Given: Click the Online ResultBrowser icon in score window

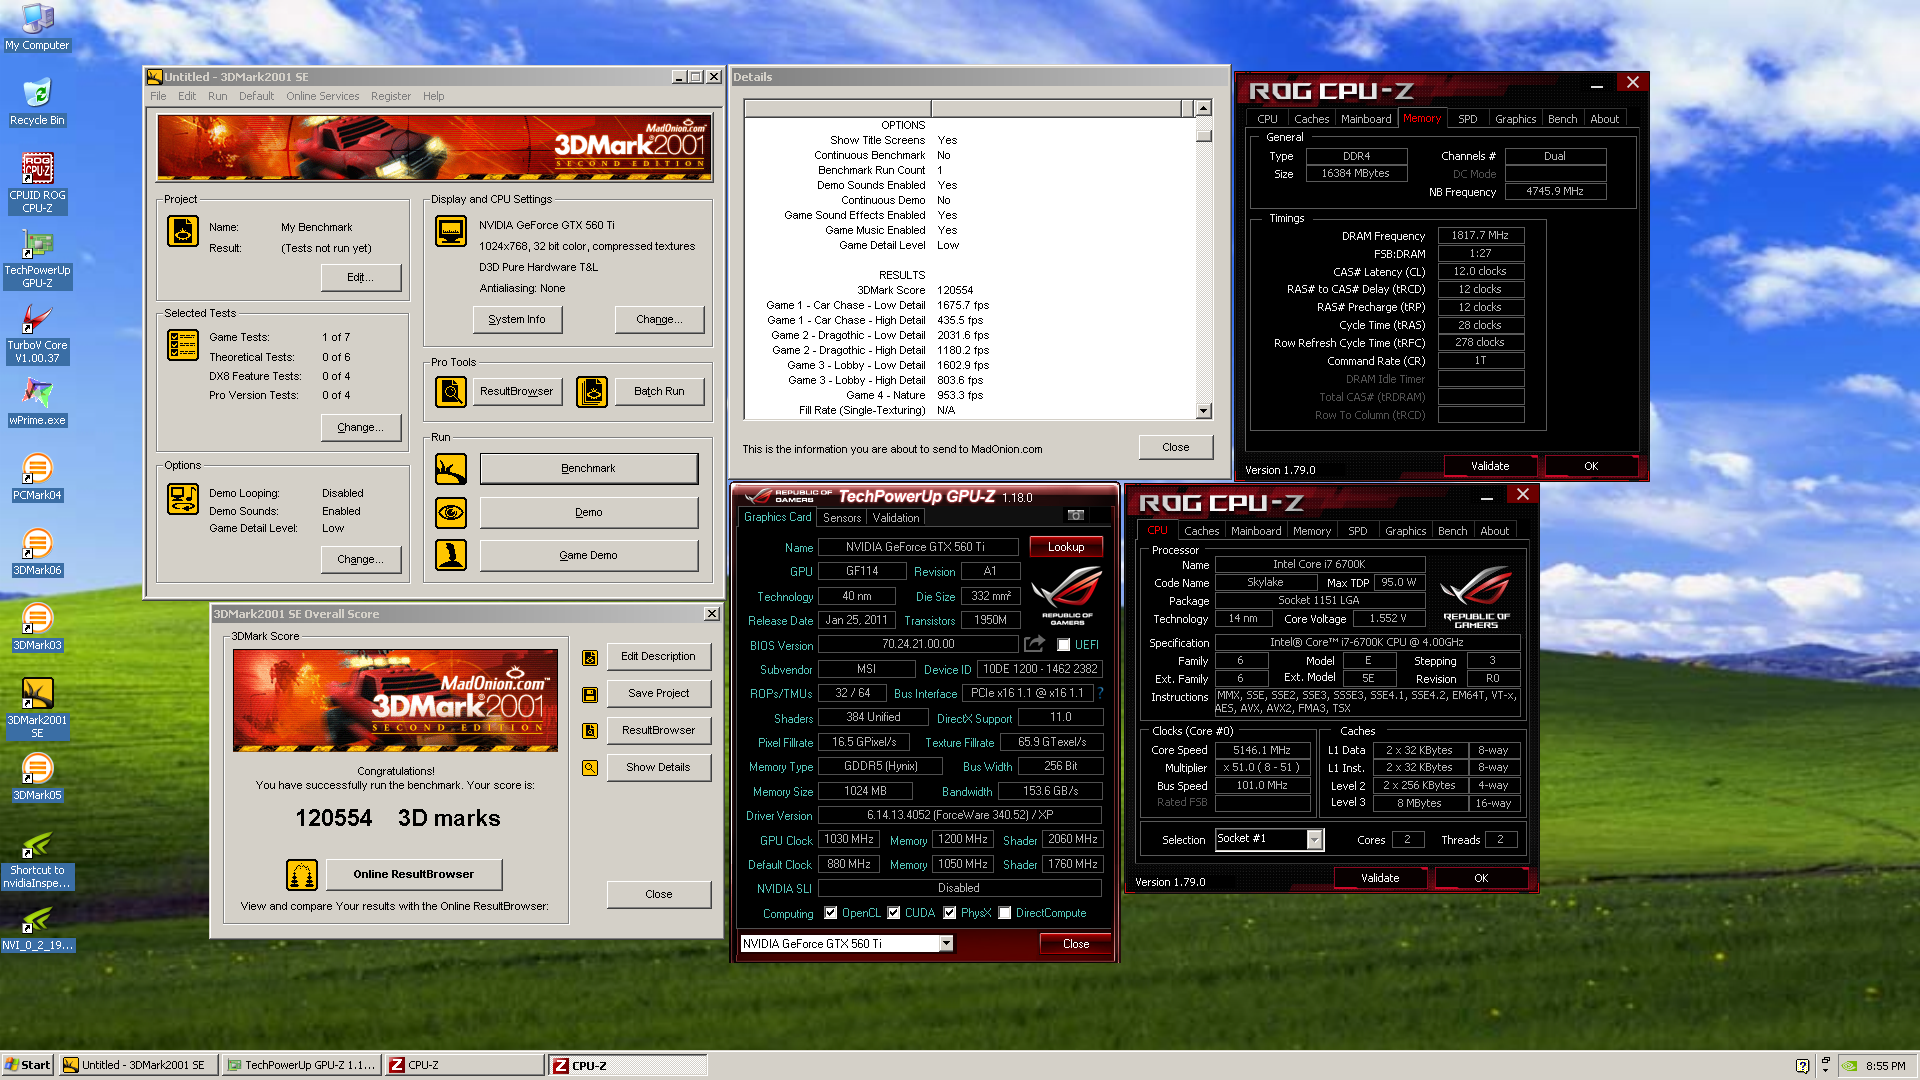Looking at the screenshot, I should click(302, 874).
